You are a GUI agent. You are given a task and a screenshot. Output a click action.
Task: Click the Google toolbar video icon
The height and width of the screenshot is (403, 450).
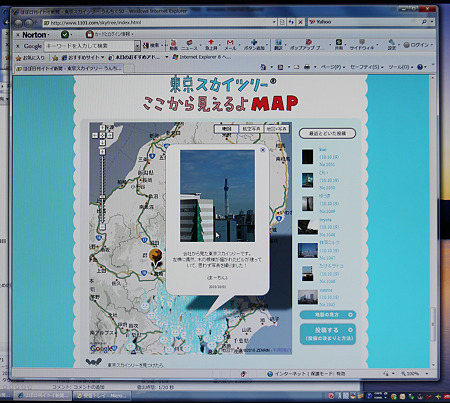pyautogui.click(x=173, y=45)
